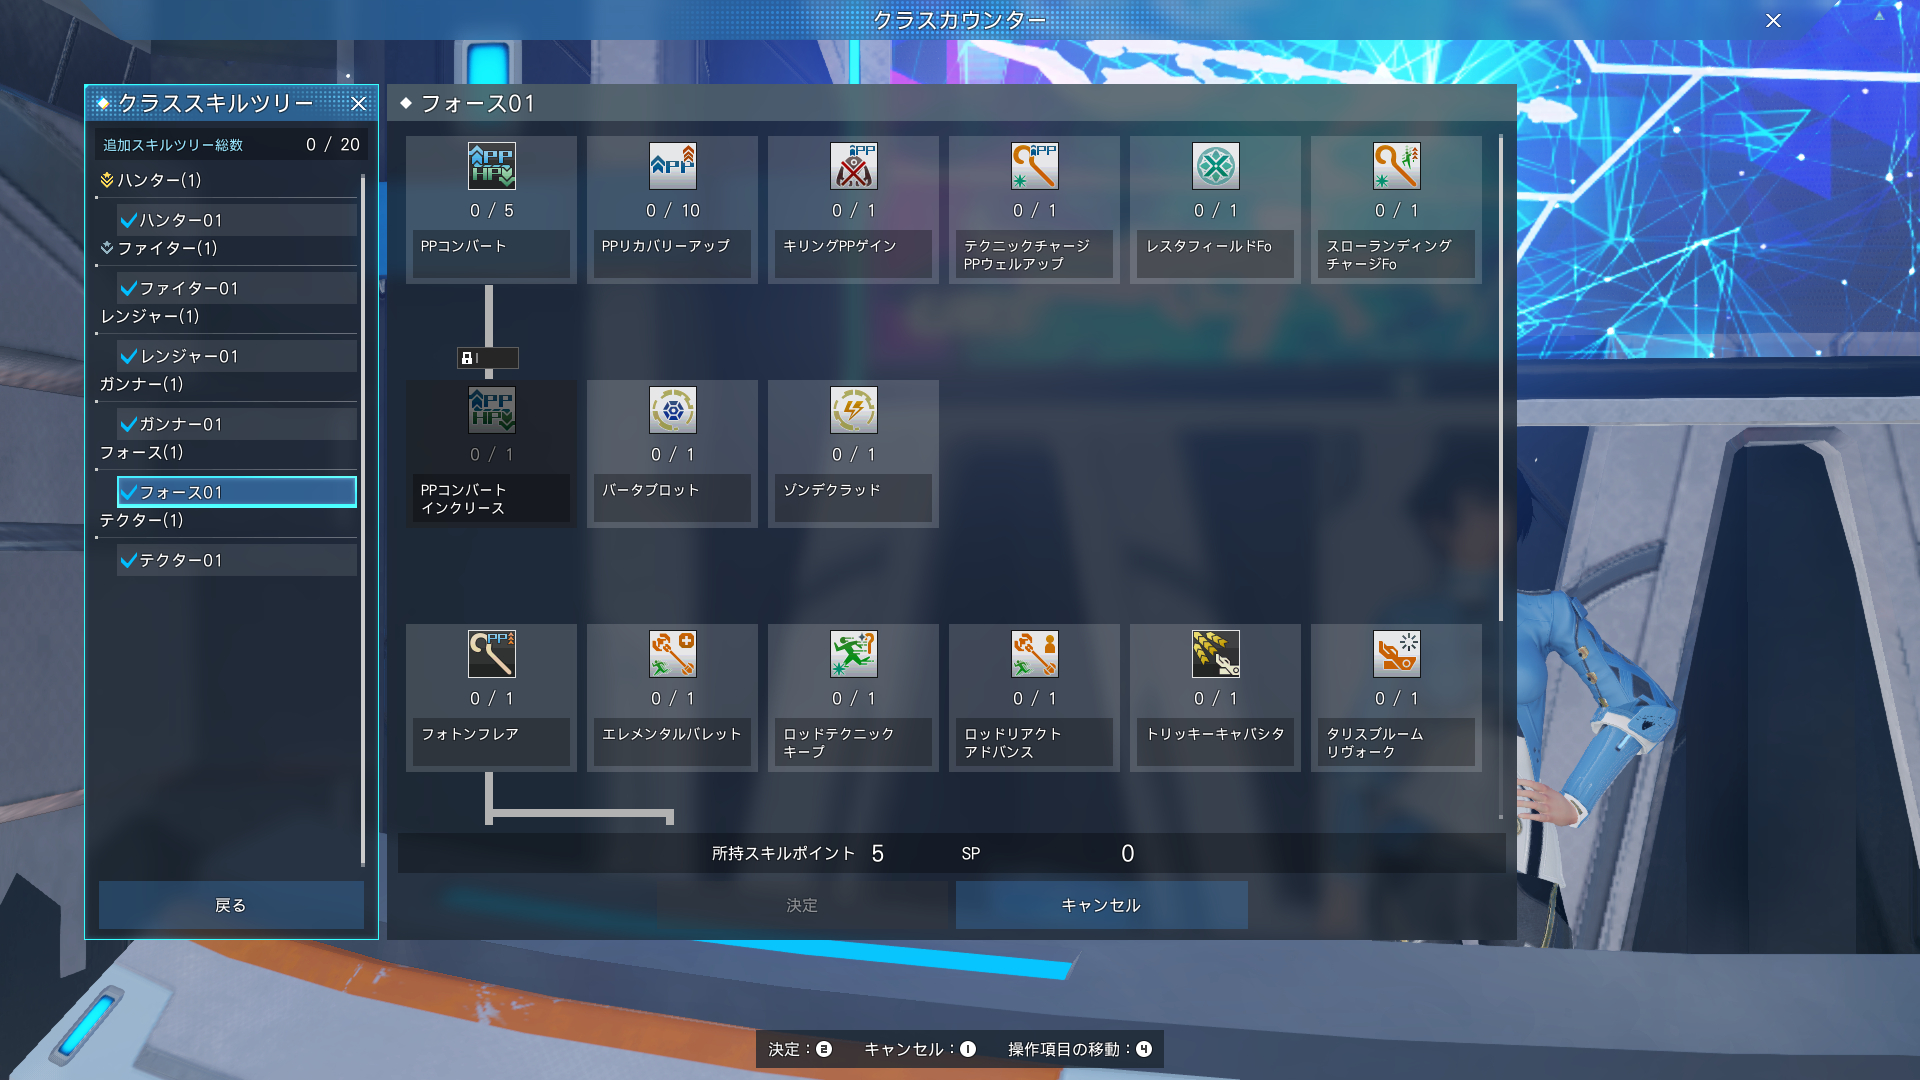The width and height of the screenshot is (1920, 1080).
Task: Select the バータブロット skill icon
Action: pyautogui.click(x=672, y=410)
